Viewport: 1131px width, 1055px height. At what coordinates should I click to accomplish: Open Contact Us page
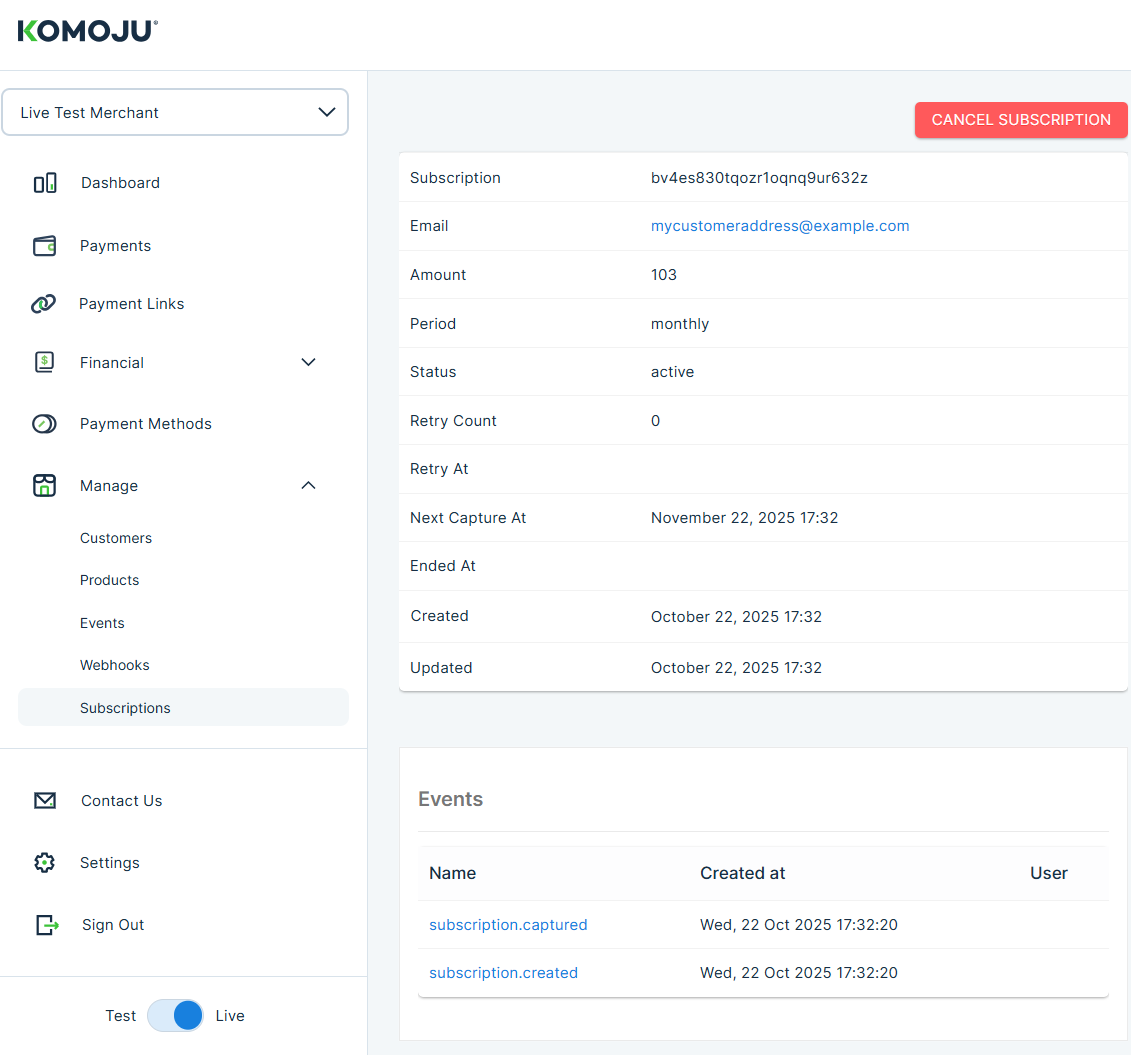(121, 800)
